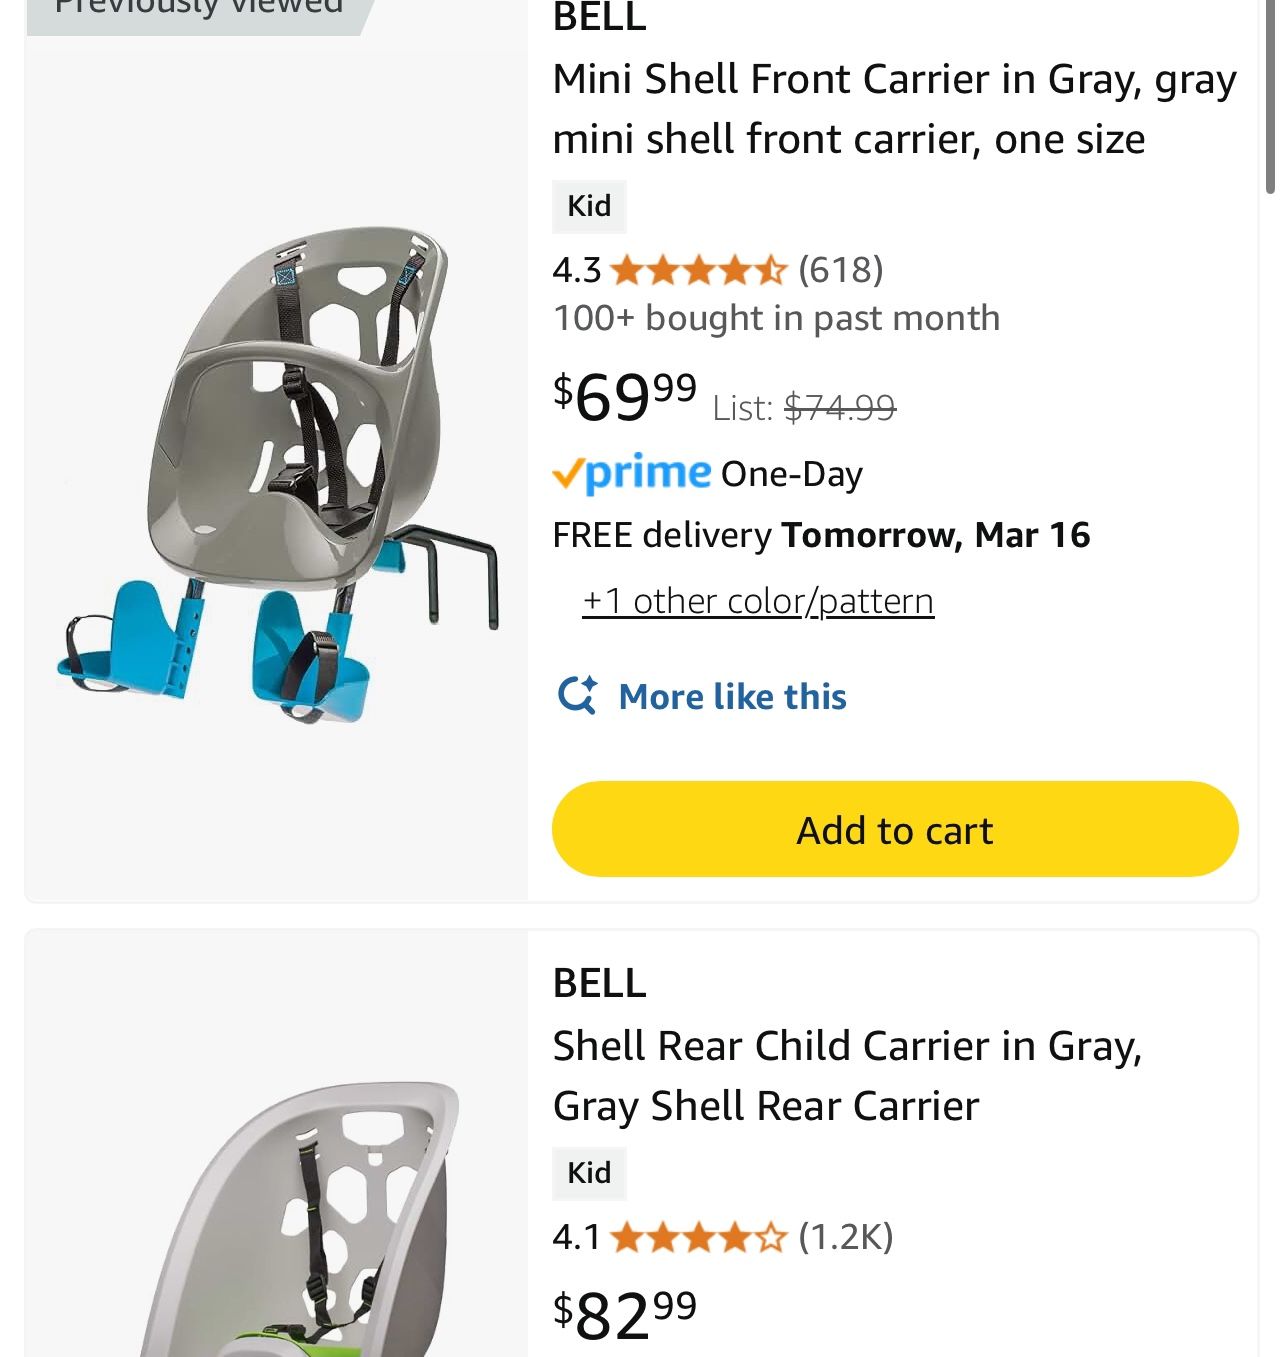The height and width of the screenshot is (1357, 1284).
Task: Select the More like this text link
Action: [732, 696]
